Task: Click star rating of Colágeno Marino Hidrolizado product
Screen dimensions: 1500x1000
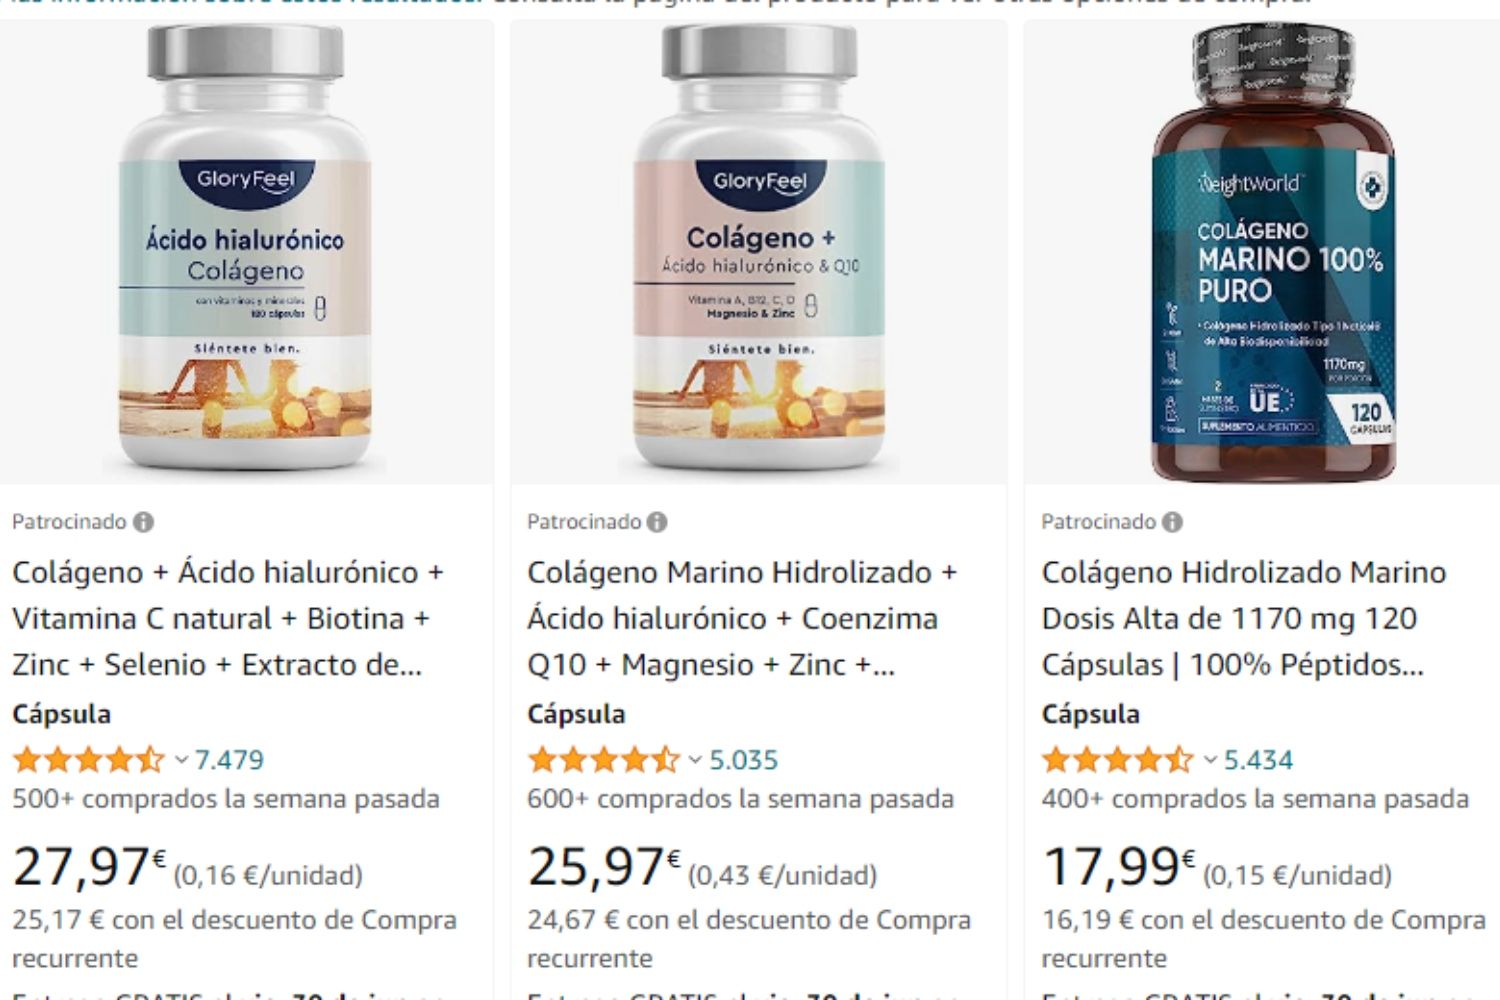Action: [603, 760]
